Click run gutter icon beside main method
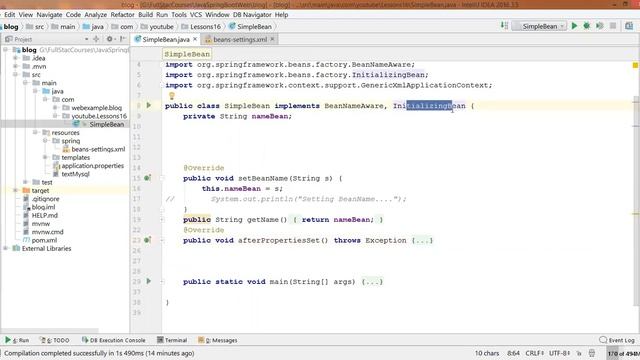Image resolution: width=640 pixels, height=360 pixels. (149, 281)
